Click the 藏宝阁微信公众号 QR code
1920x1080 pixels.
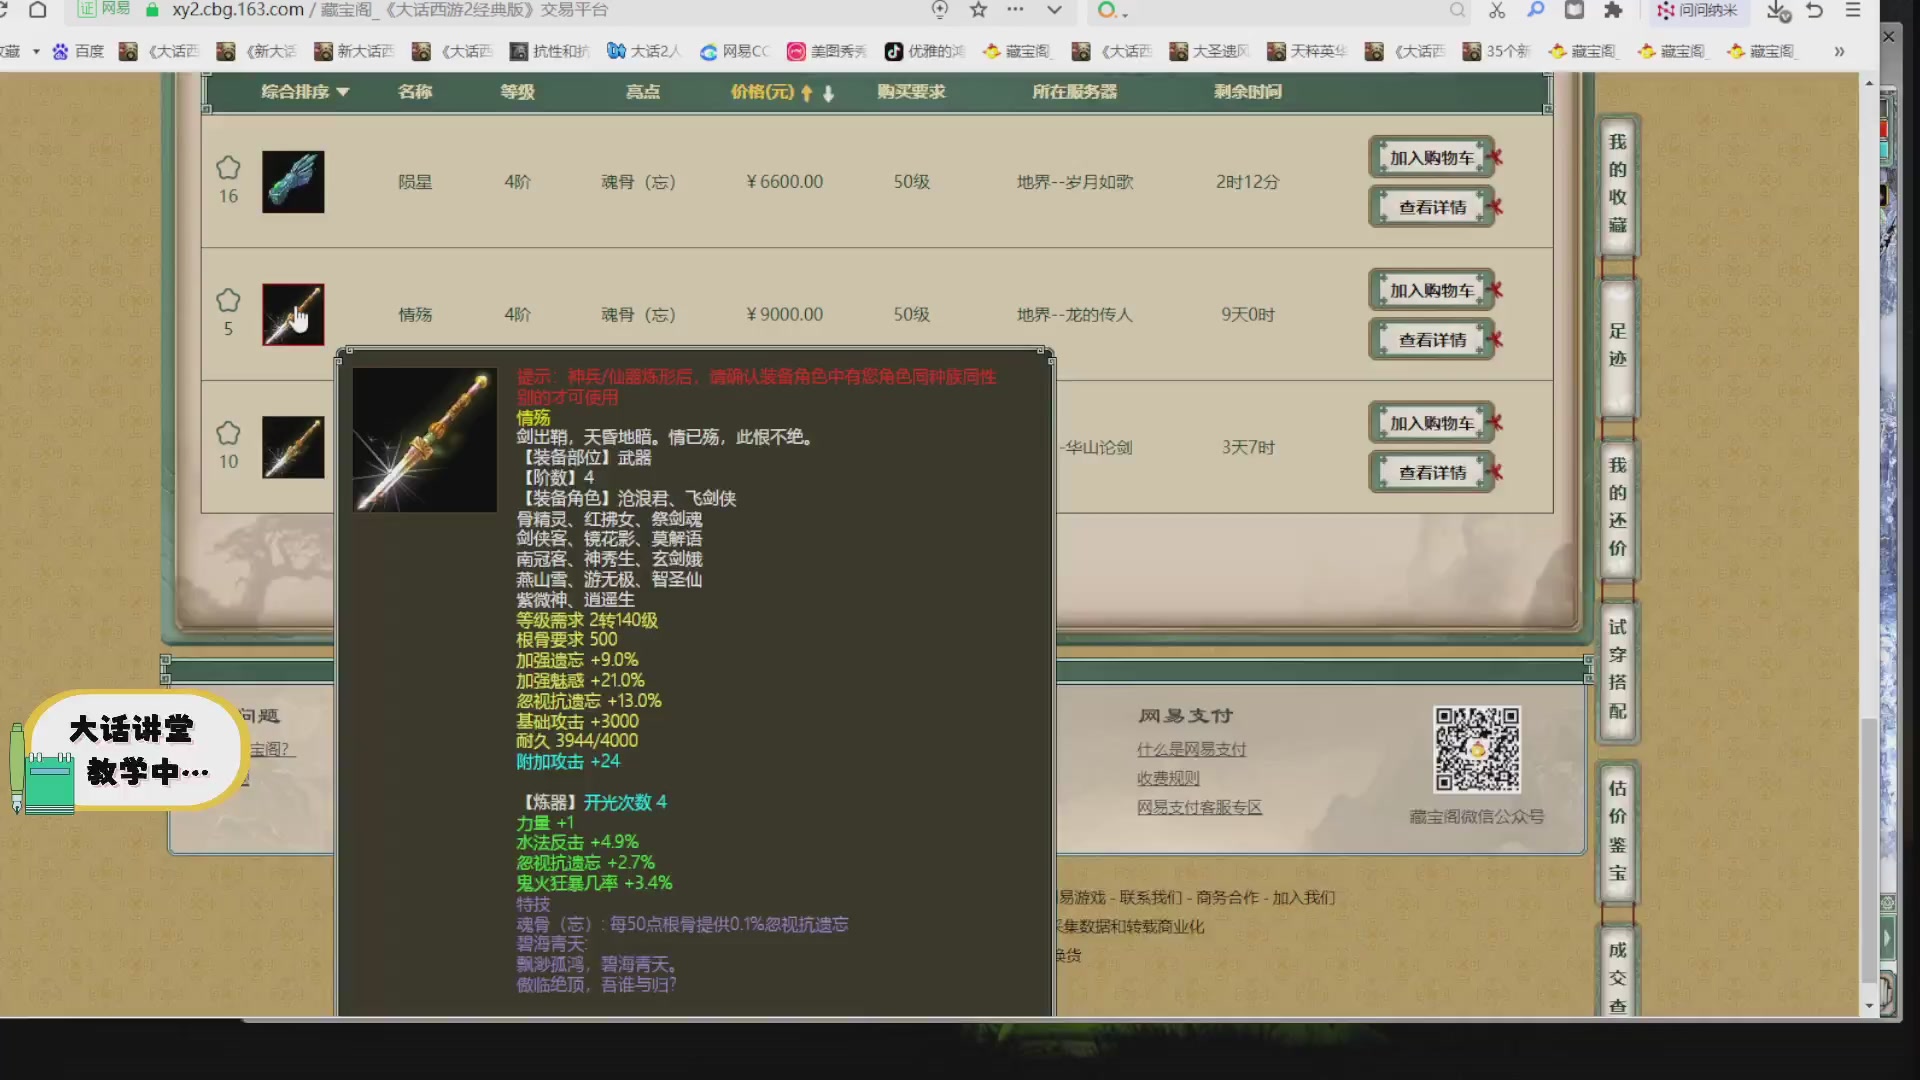coord(1478,750)
